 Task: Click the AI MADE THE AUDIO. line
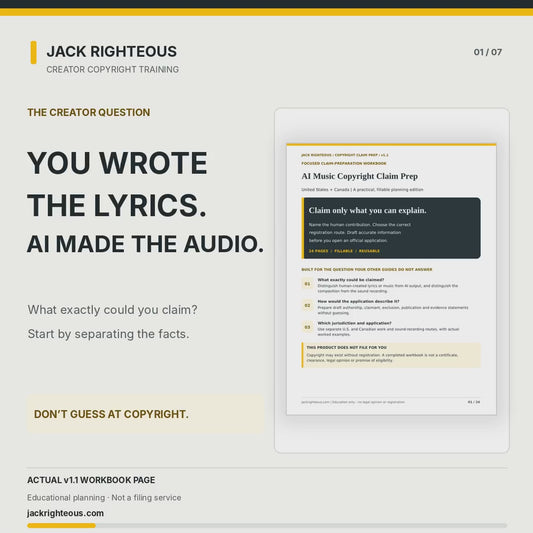pos(145,244)
